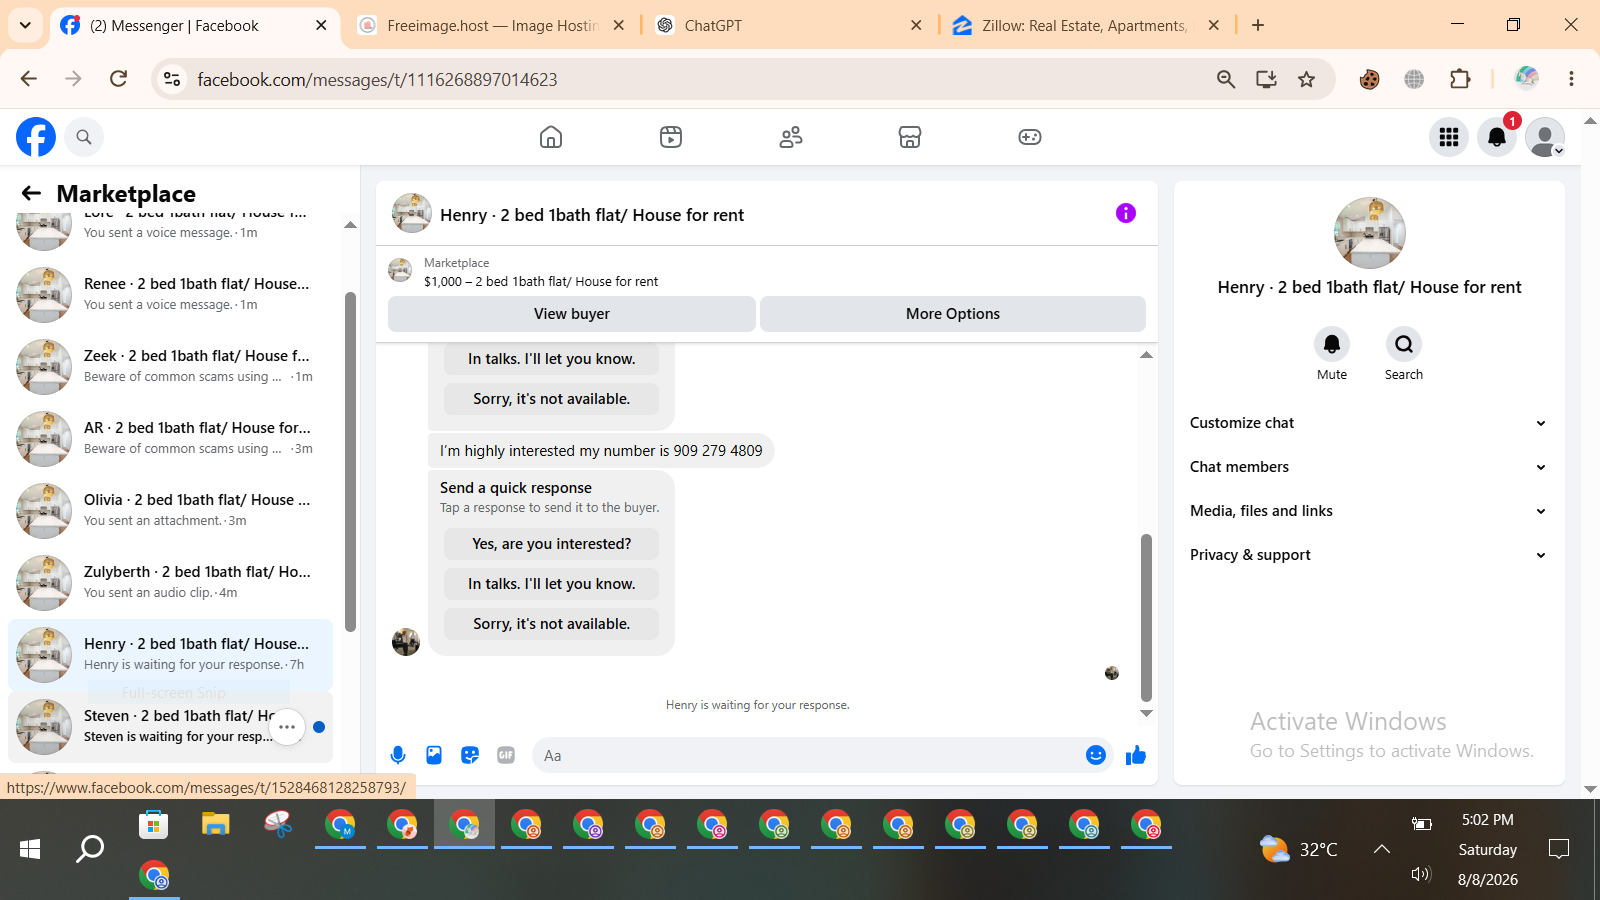Screen dimensions: 1600x900
Task: Open the Gaming icon in the top bar
Action: click(x=1030, y=137)
